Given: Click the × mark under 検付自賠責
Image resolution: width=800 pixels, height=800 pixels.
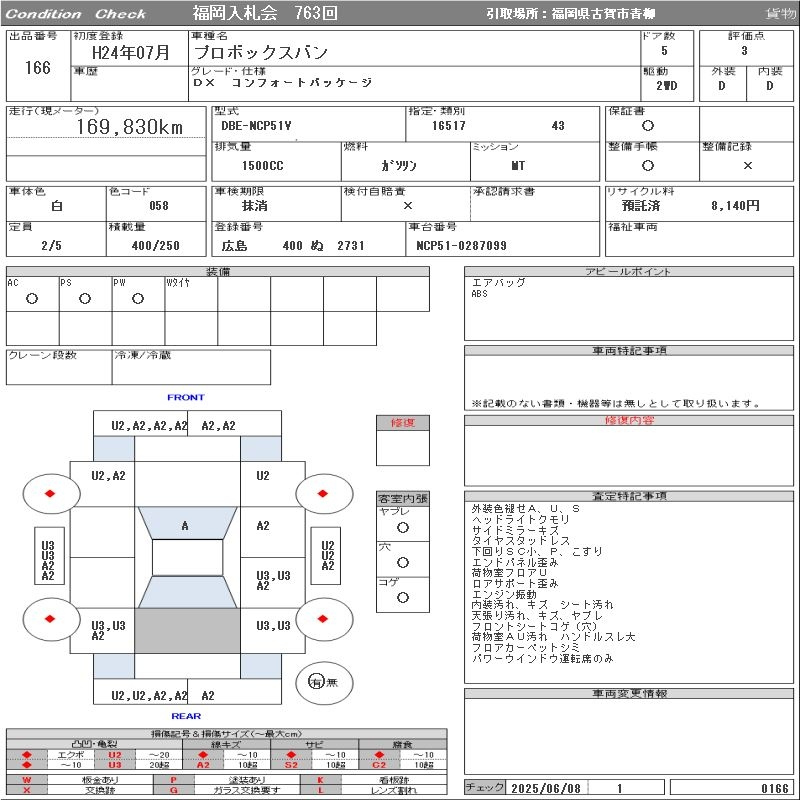Looking at the screenshot, I should [408, 205].
